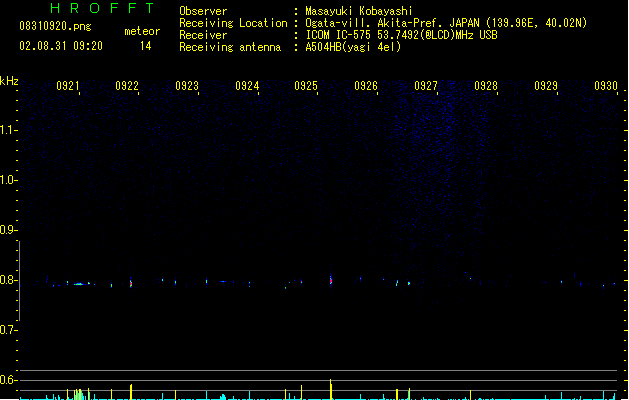Click the 0927 time marker

tap(426, 86)
